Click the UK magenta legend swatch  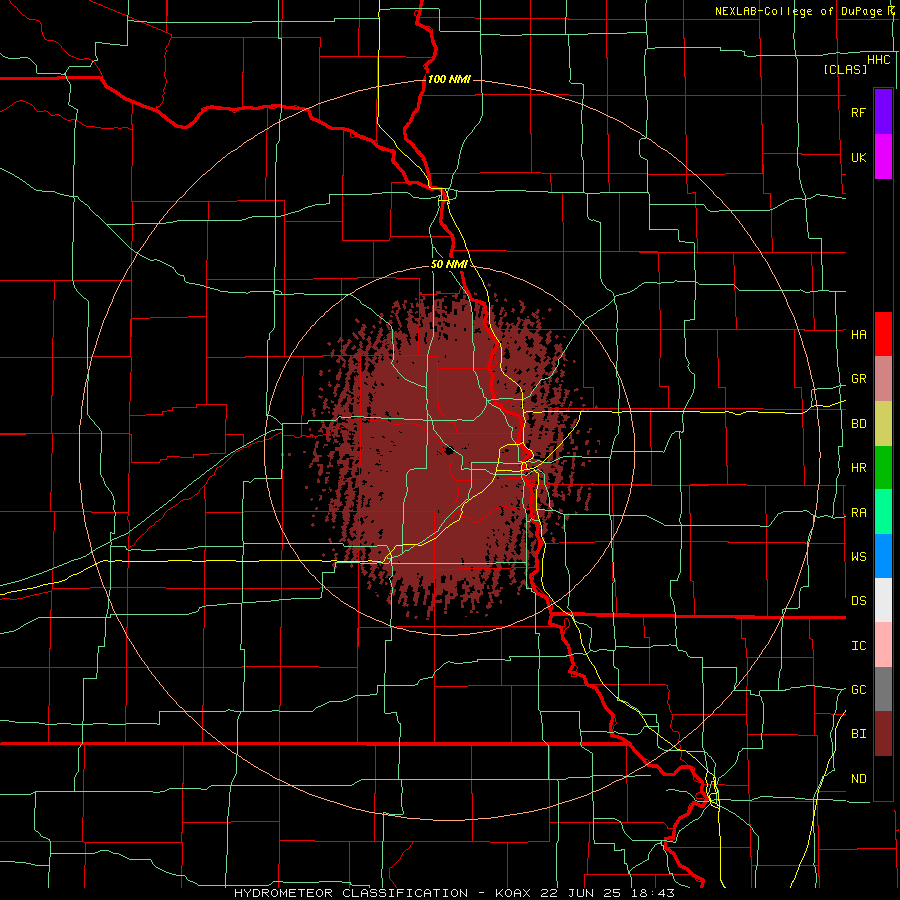tap(883, 157)
